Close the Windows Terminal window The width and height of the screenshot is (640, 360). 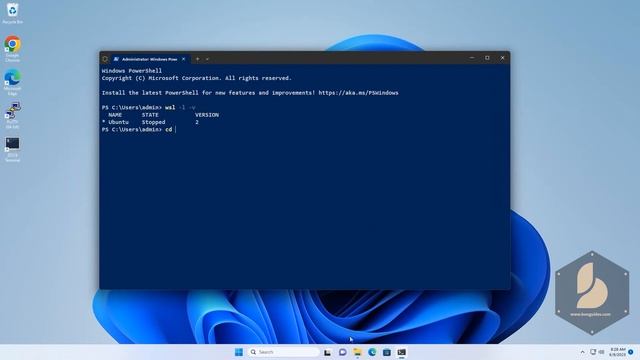(502, 58)
